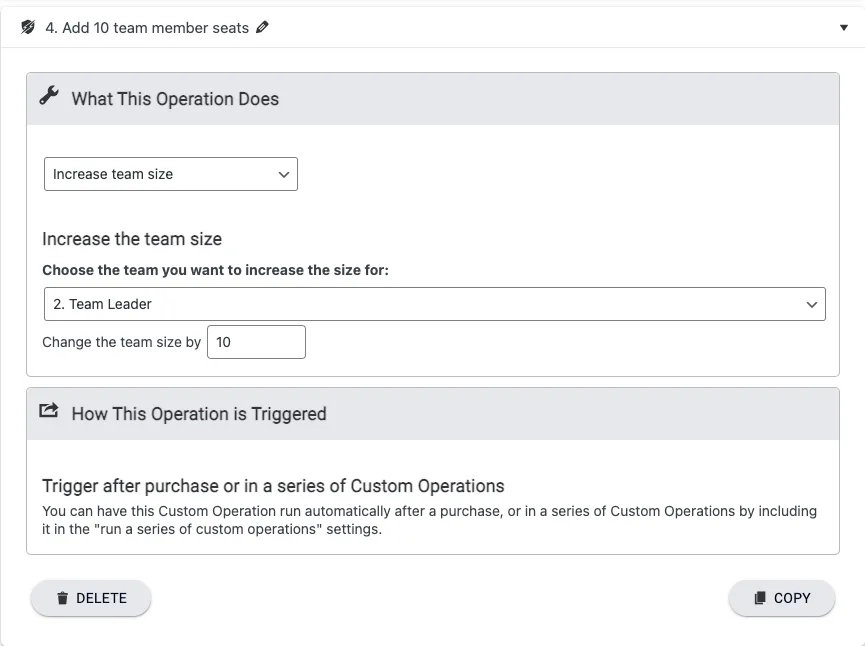Image resolution: width=865 pixels, height=646 pixels.
Task: Click the shield operation icon in the title bar
Action: point(28,28)
